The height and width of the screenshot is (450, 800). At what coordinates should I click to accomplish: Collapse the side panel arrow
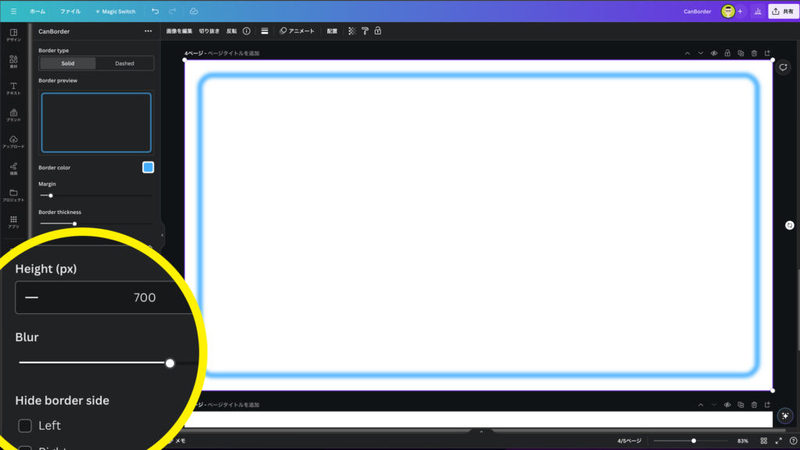coord(162,235)
